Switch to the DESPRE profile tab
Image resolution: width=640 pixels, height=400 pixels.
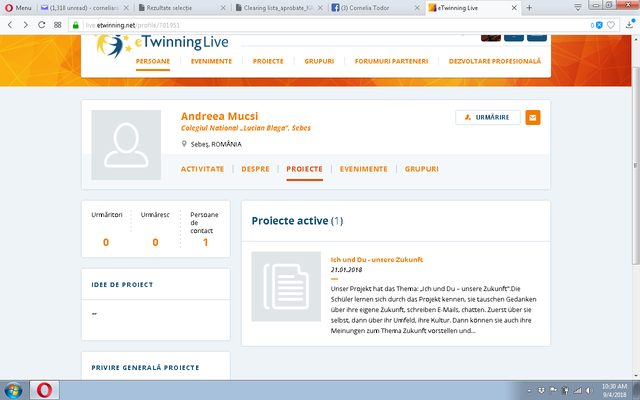255,169
